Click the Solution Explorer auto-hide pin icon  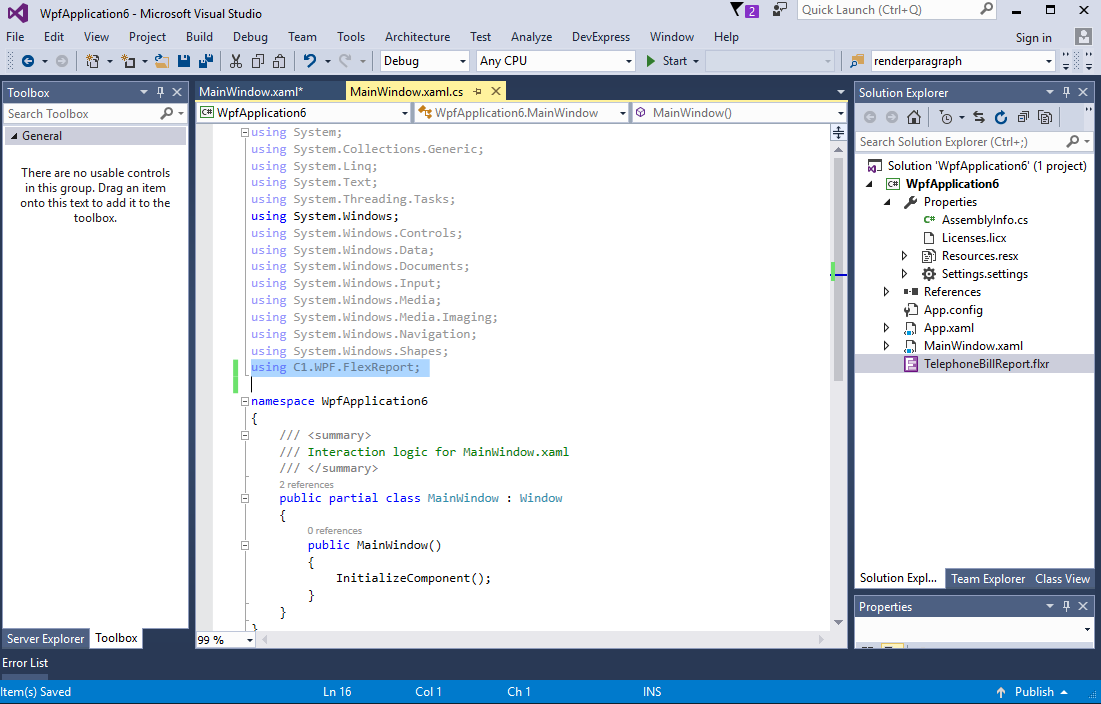[x=1066, y=92]
